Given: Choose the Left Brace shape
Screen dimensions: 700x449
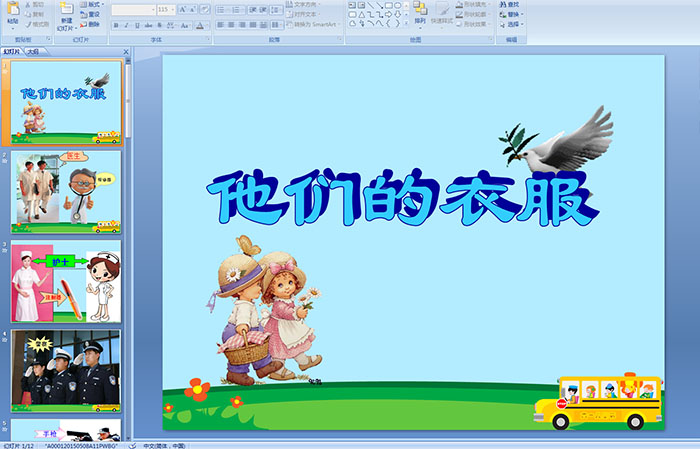Looking at the screenshot, I should [388, 23].
